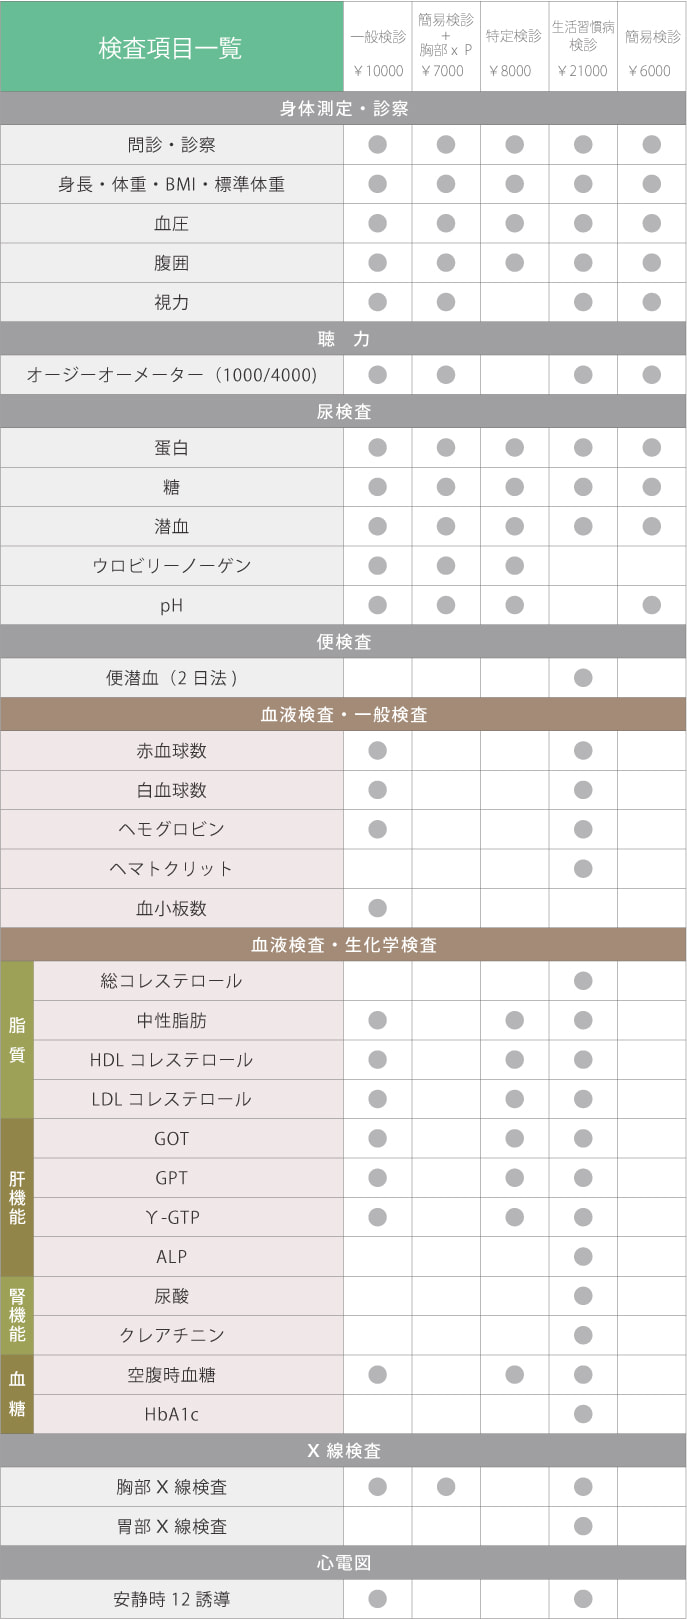687x1619 pixels.
Task: Click the 血液検査・生化学検査 section header
Action: coord(343,944)
